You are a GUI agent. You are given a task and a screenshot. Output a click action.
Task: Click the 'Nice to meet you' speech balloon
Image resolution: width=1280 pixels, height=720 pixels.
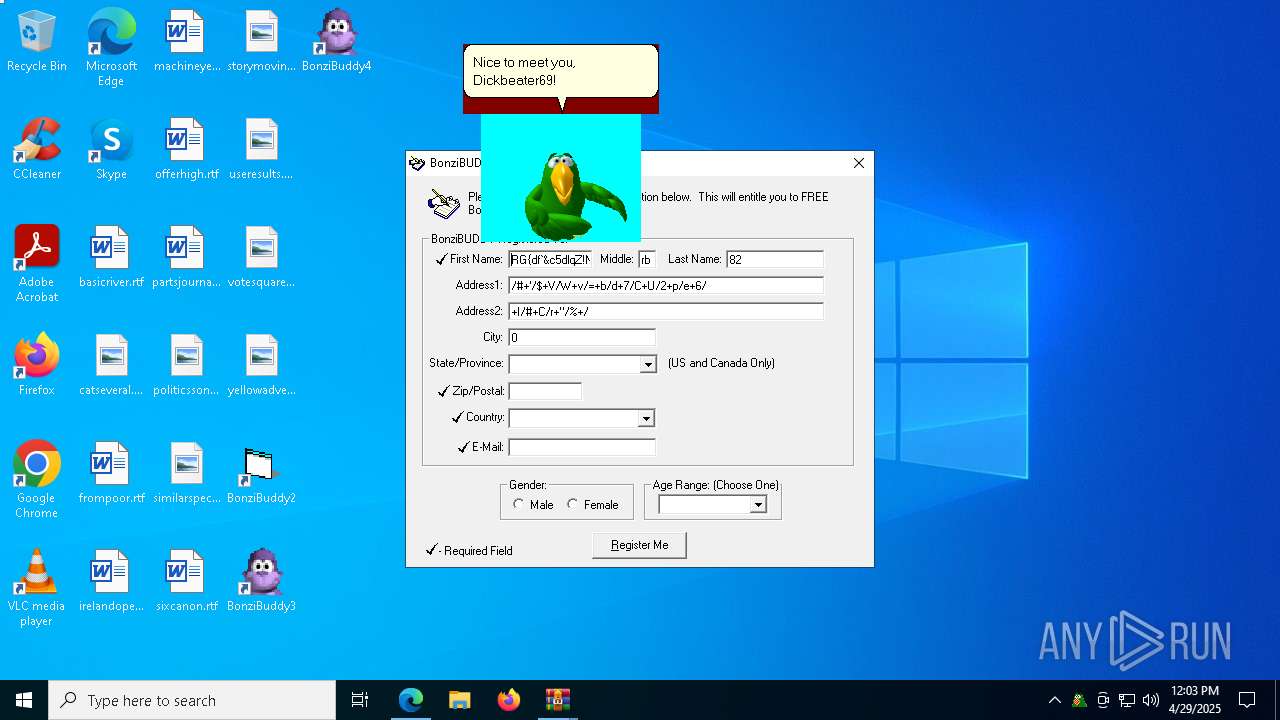[x=561, y=71]
